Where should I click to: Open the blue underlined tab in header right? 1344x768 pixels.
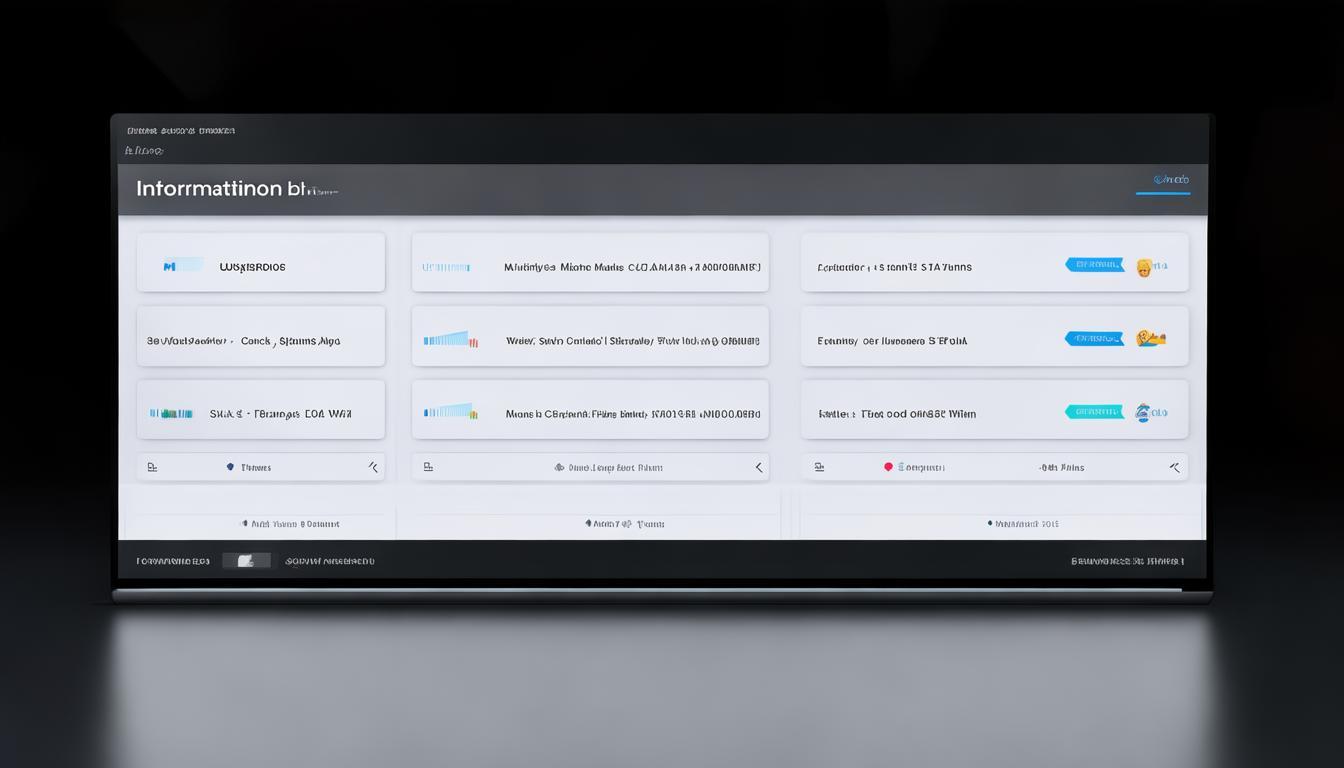pos(1163,181)
